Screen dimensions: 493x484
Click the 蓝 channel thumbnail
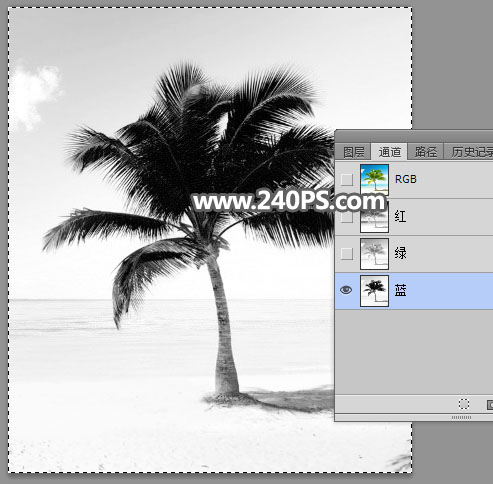(x=374, y=291)
